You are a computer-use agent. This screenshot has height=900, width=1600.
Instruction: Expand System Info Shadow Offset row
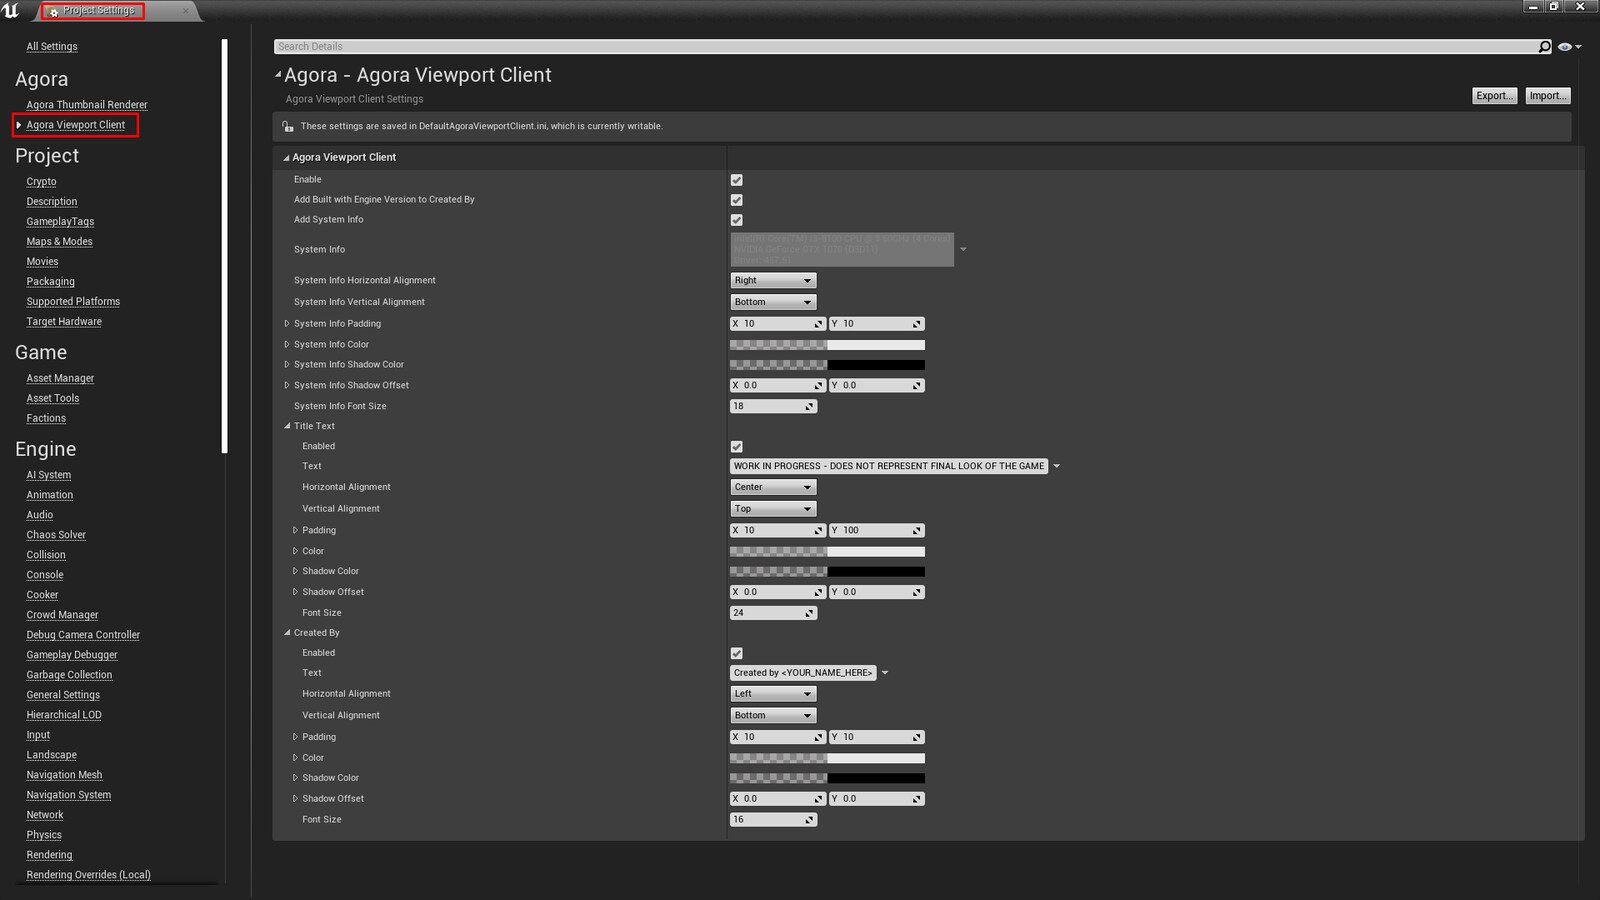287,386
